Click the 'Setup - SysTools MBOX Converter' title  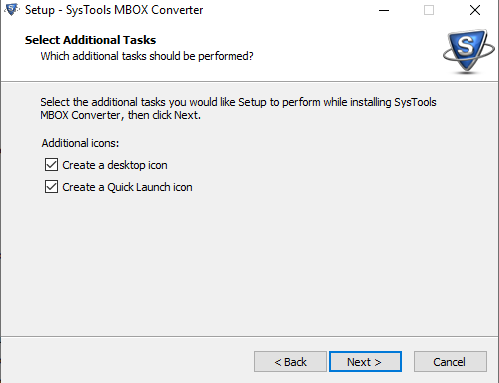pos(114,10)
